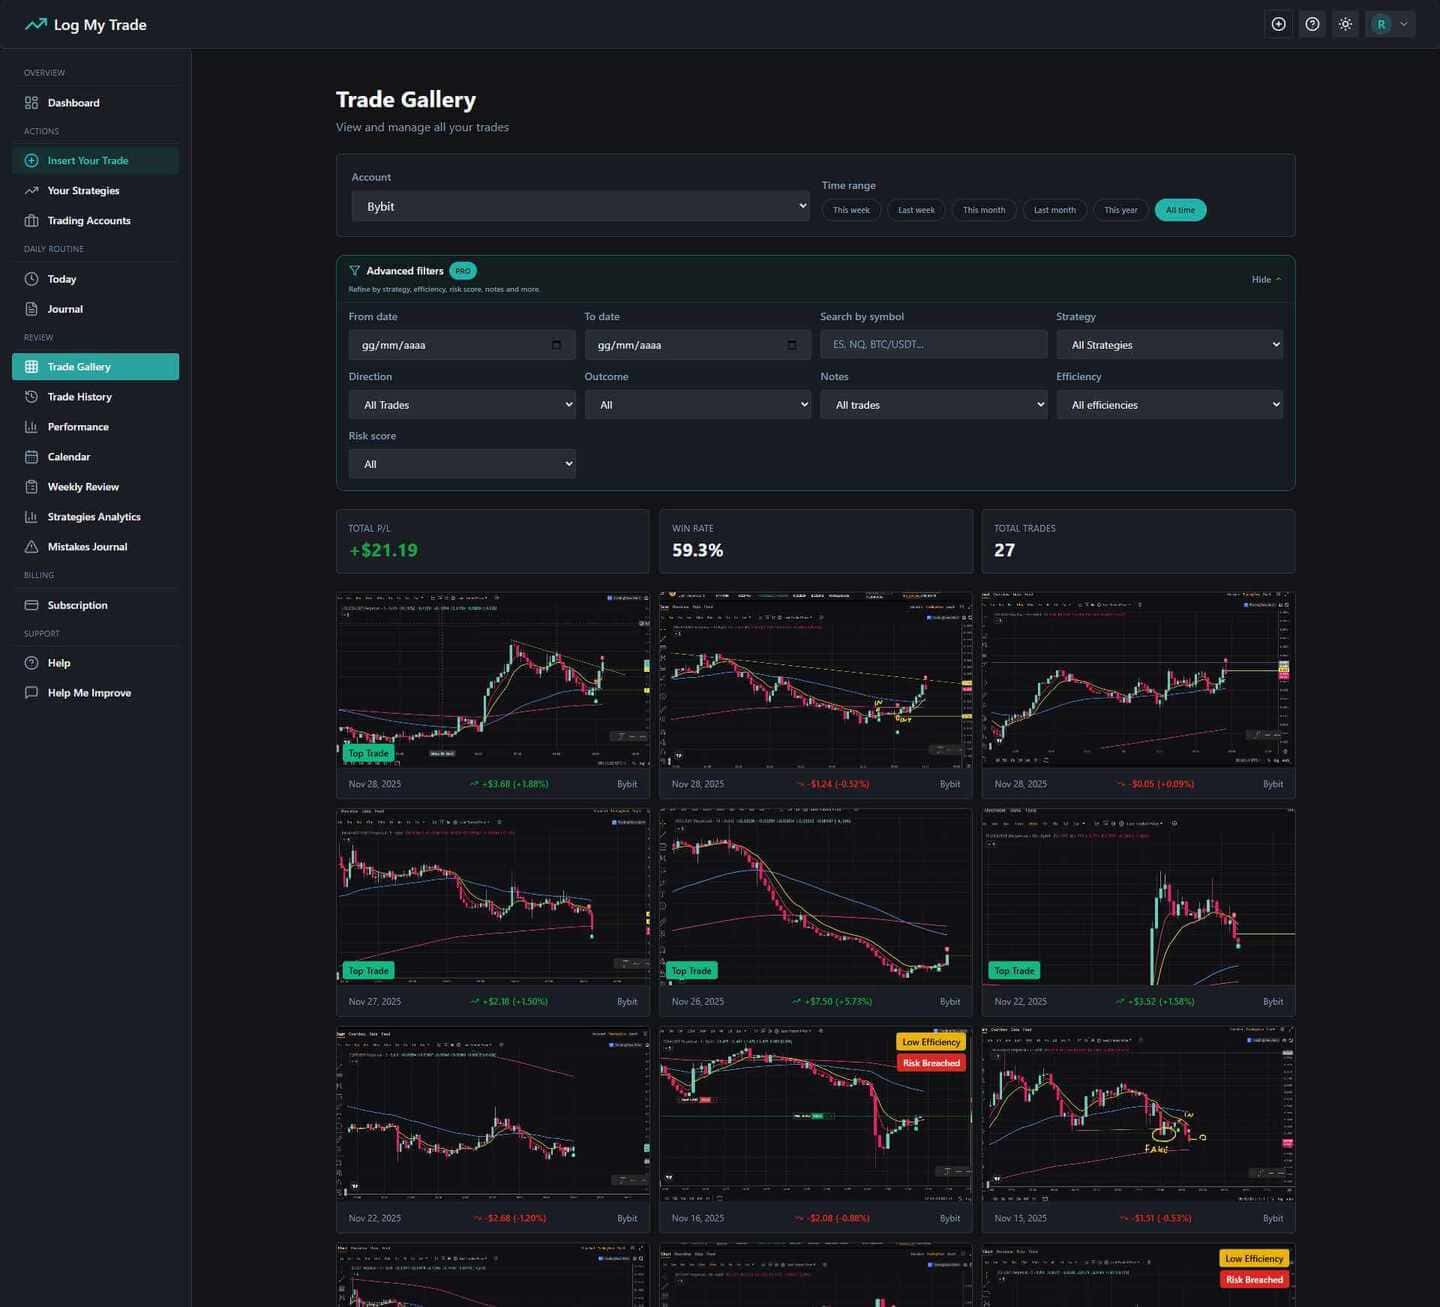Screen dimensions: 1440x1307
Task: Open the help question mark icon
Action: (1311, 24)
